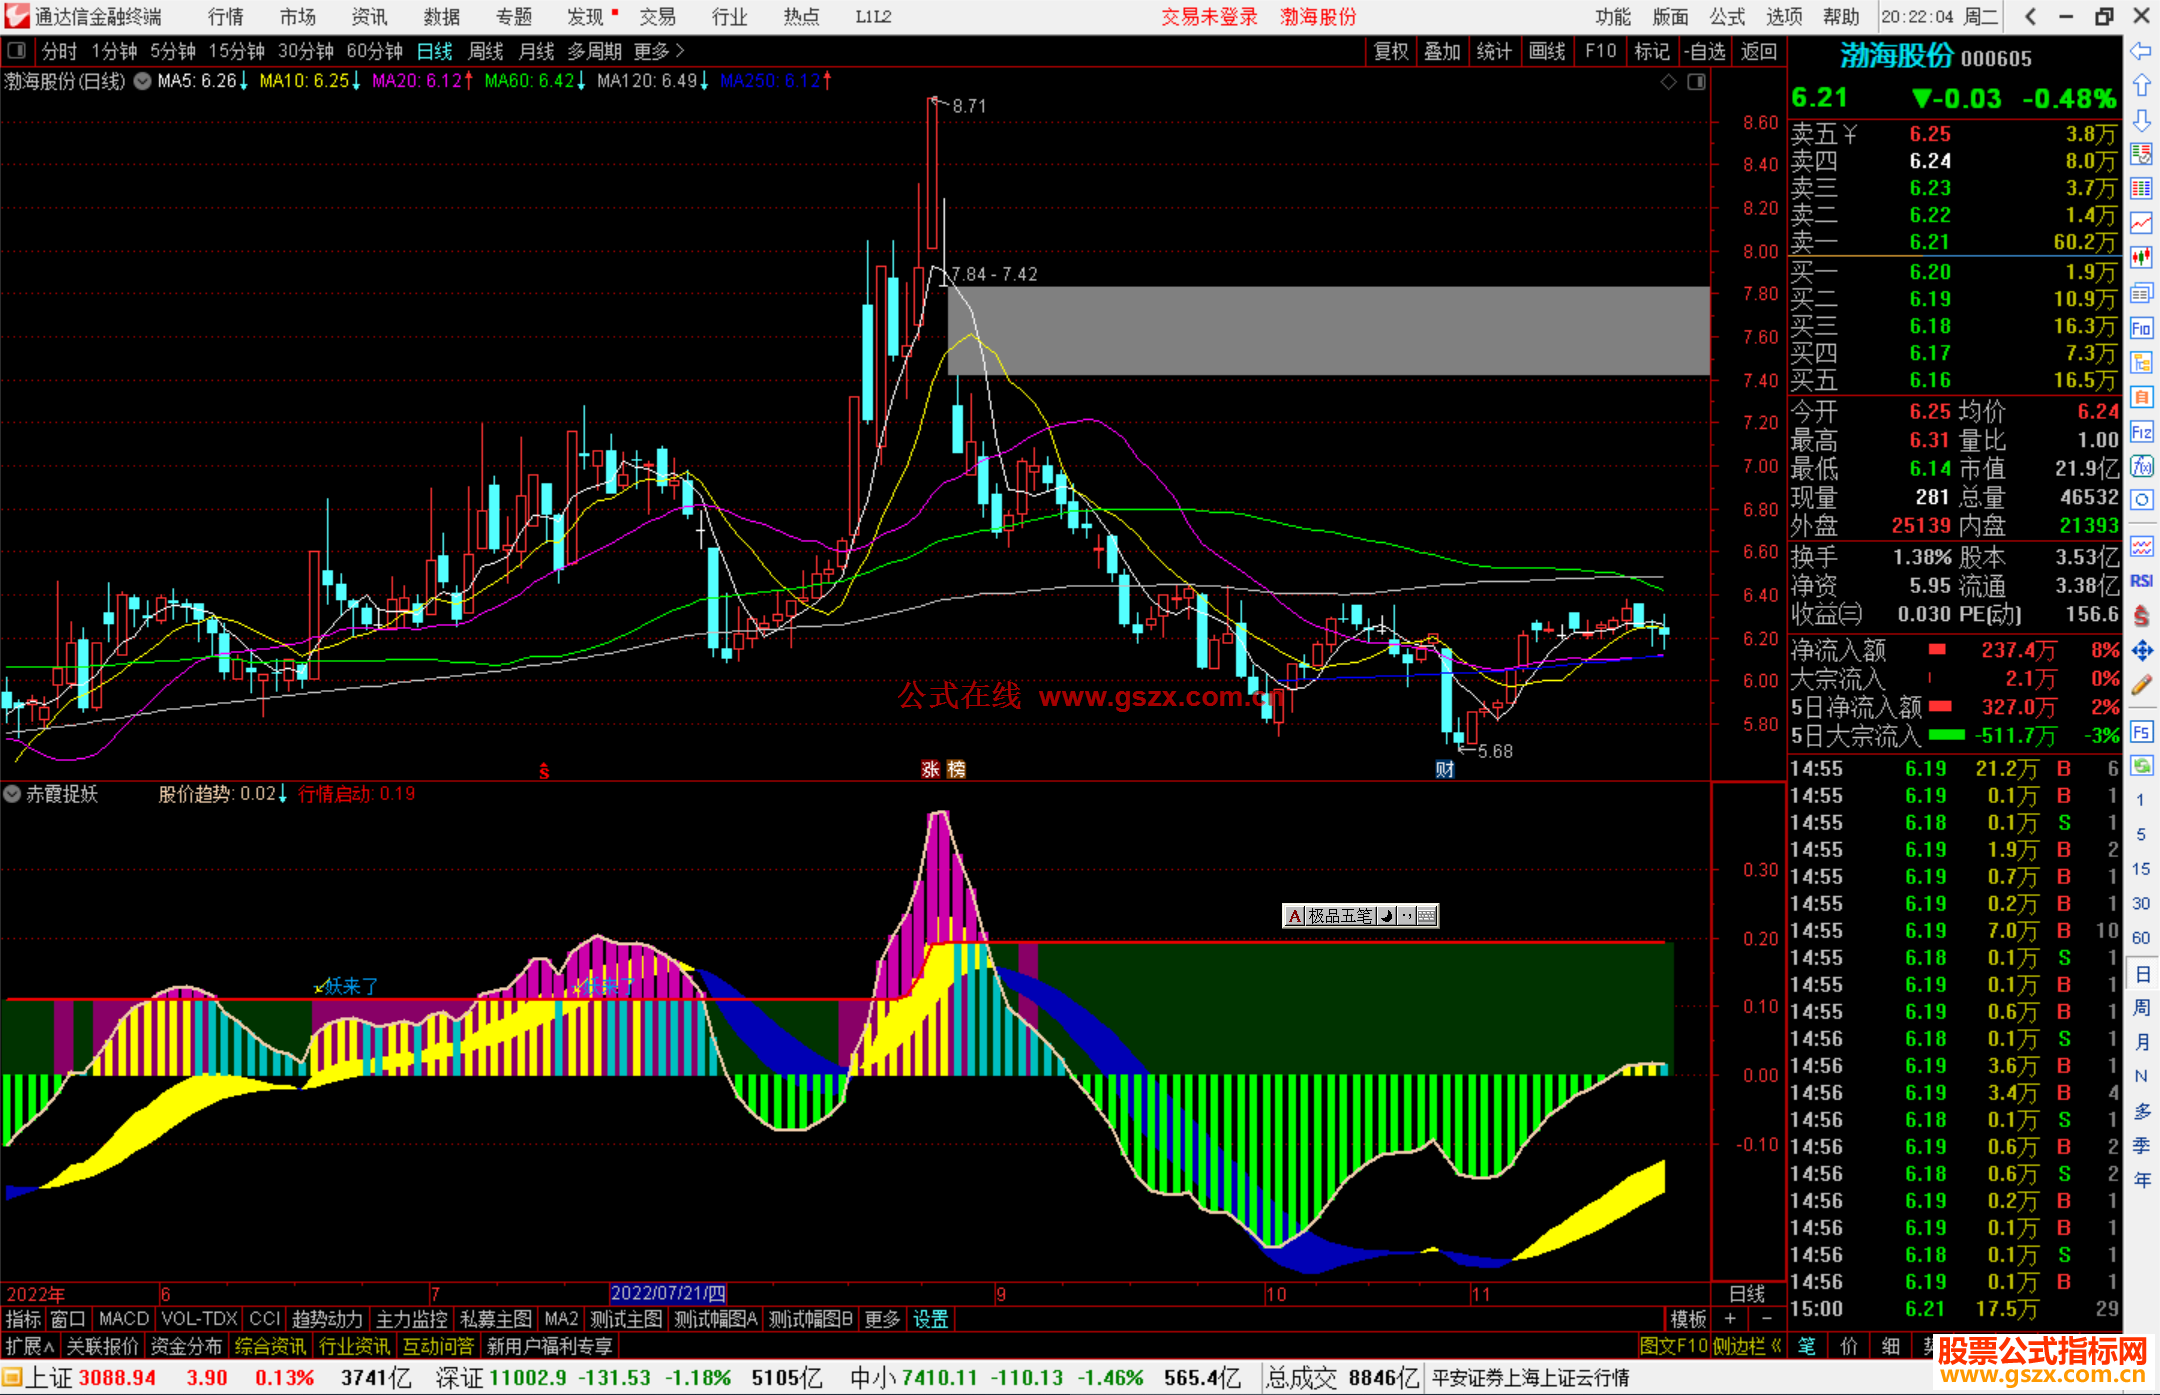Click the 叠加 overlay button

point(1442,51)
